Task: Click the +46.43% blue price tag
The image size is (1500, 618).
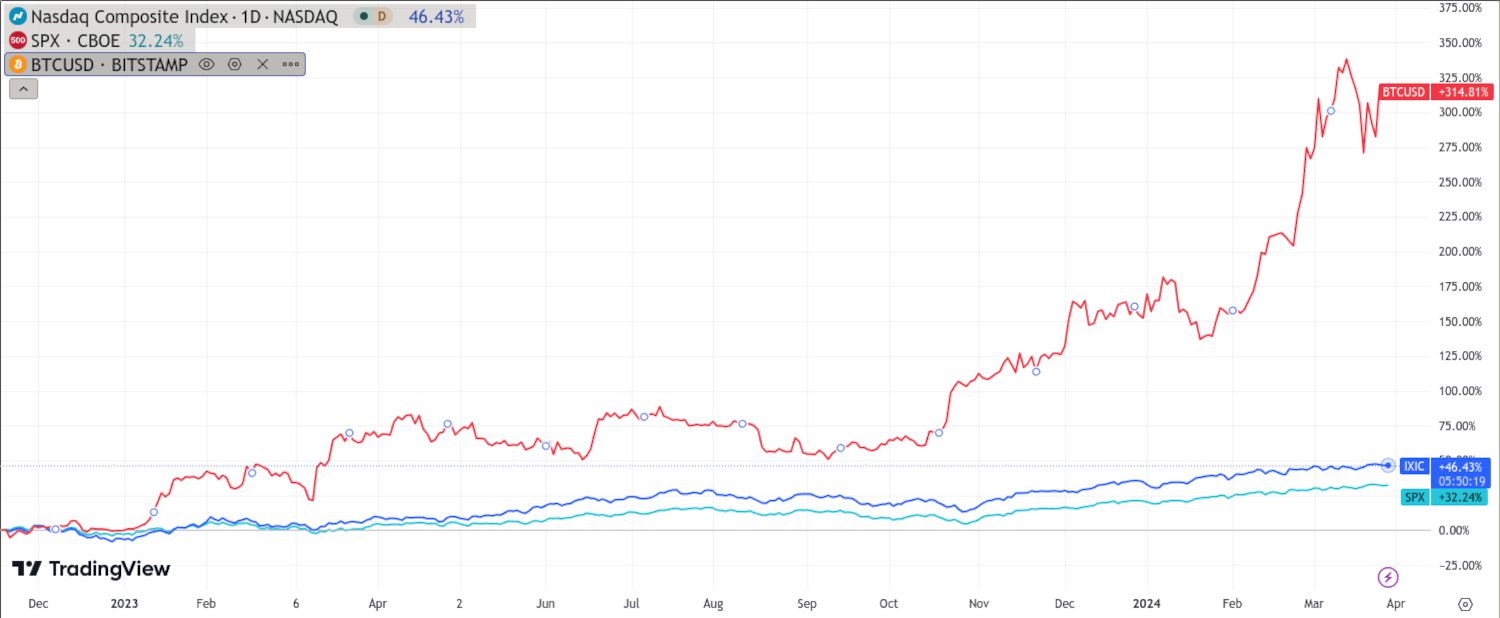Action: (x=1461, y=465)
